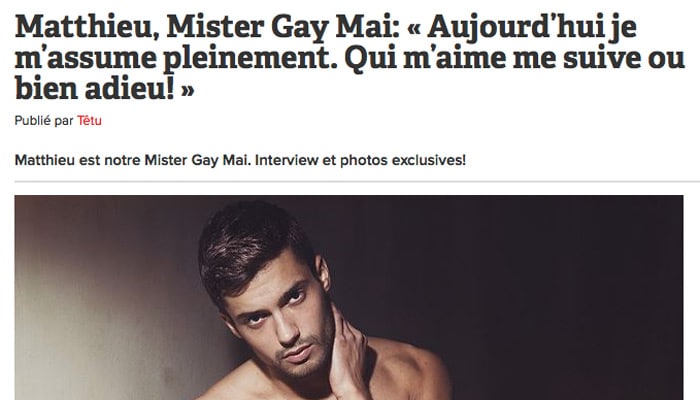The height and width of the screenshot is (400, 700).
Task: Click the article's main photo
Action: 349,297
